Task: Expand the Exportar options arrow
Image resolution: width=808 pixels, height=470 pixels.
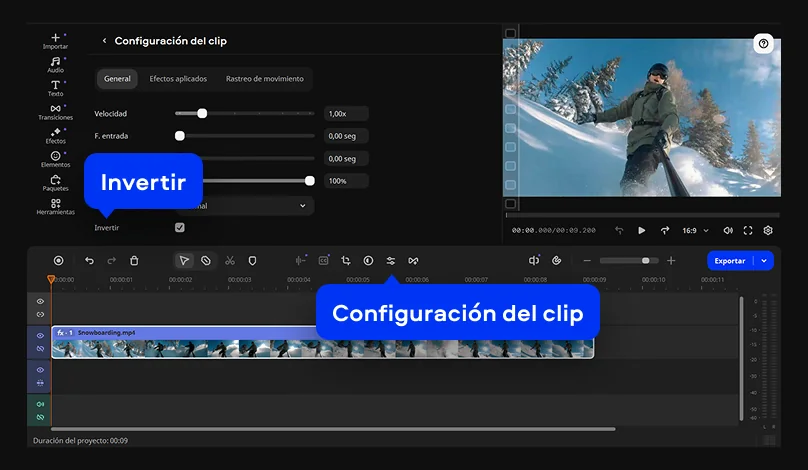Action: point(765,260)
